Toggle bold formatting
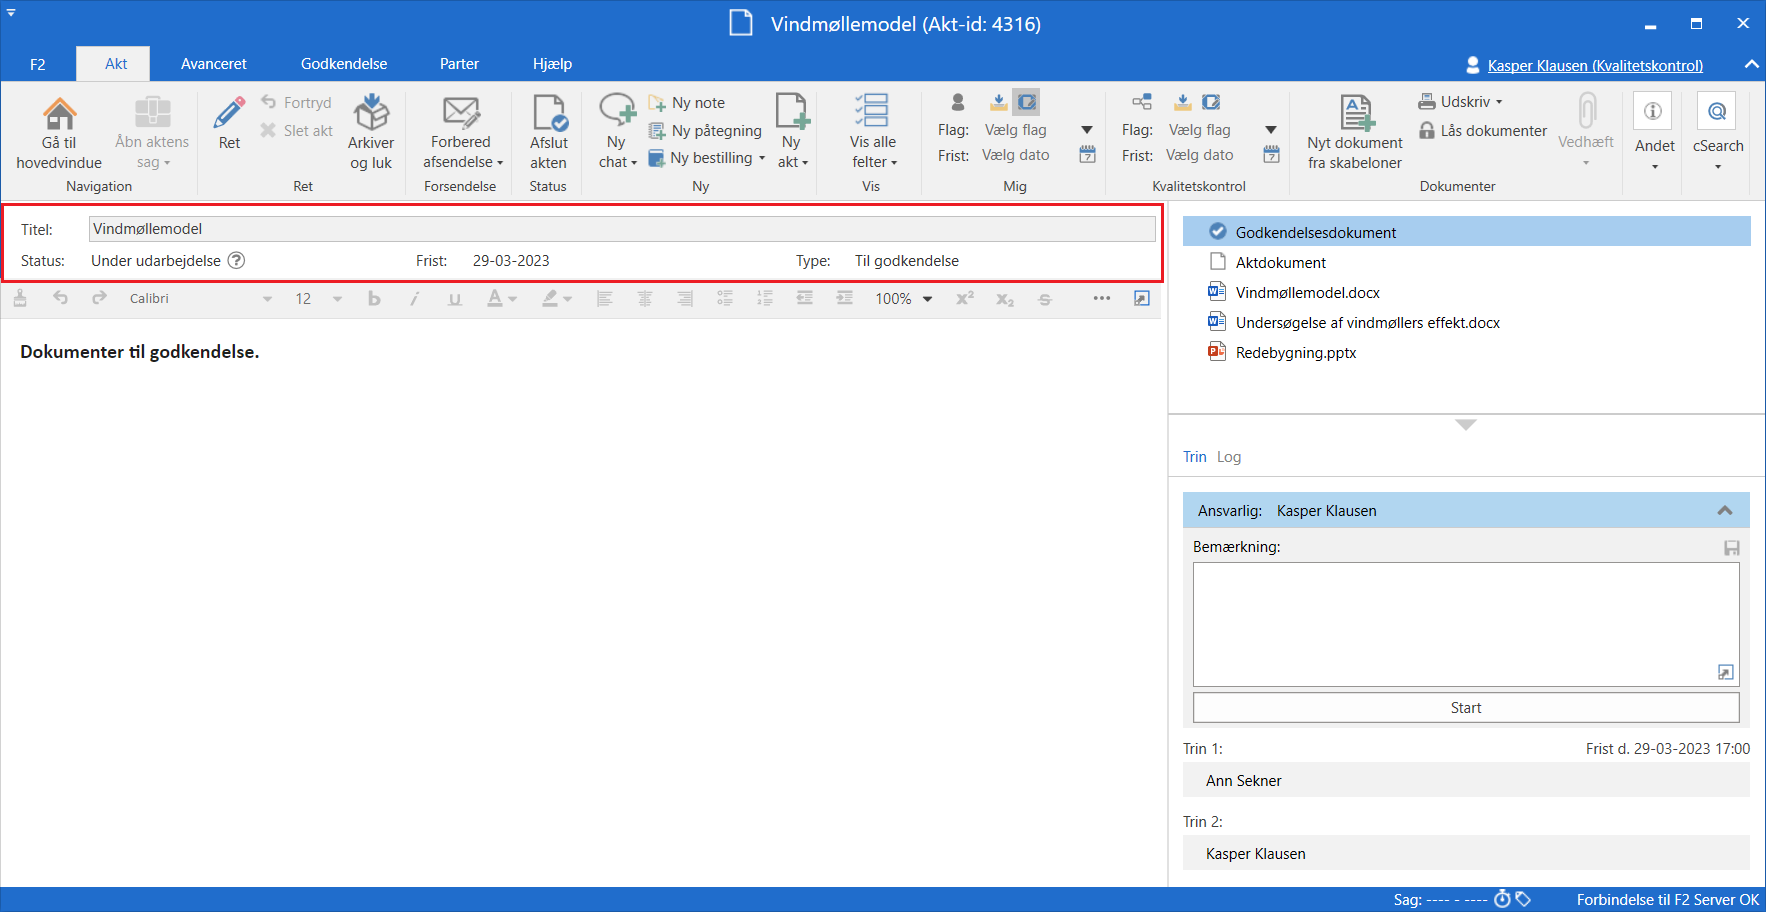Screen dimensions: 1766x912 click(x=374, y=298)
